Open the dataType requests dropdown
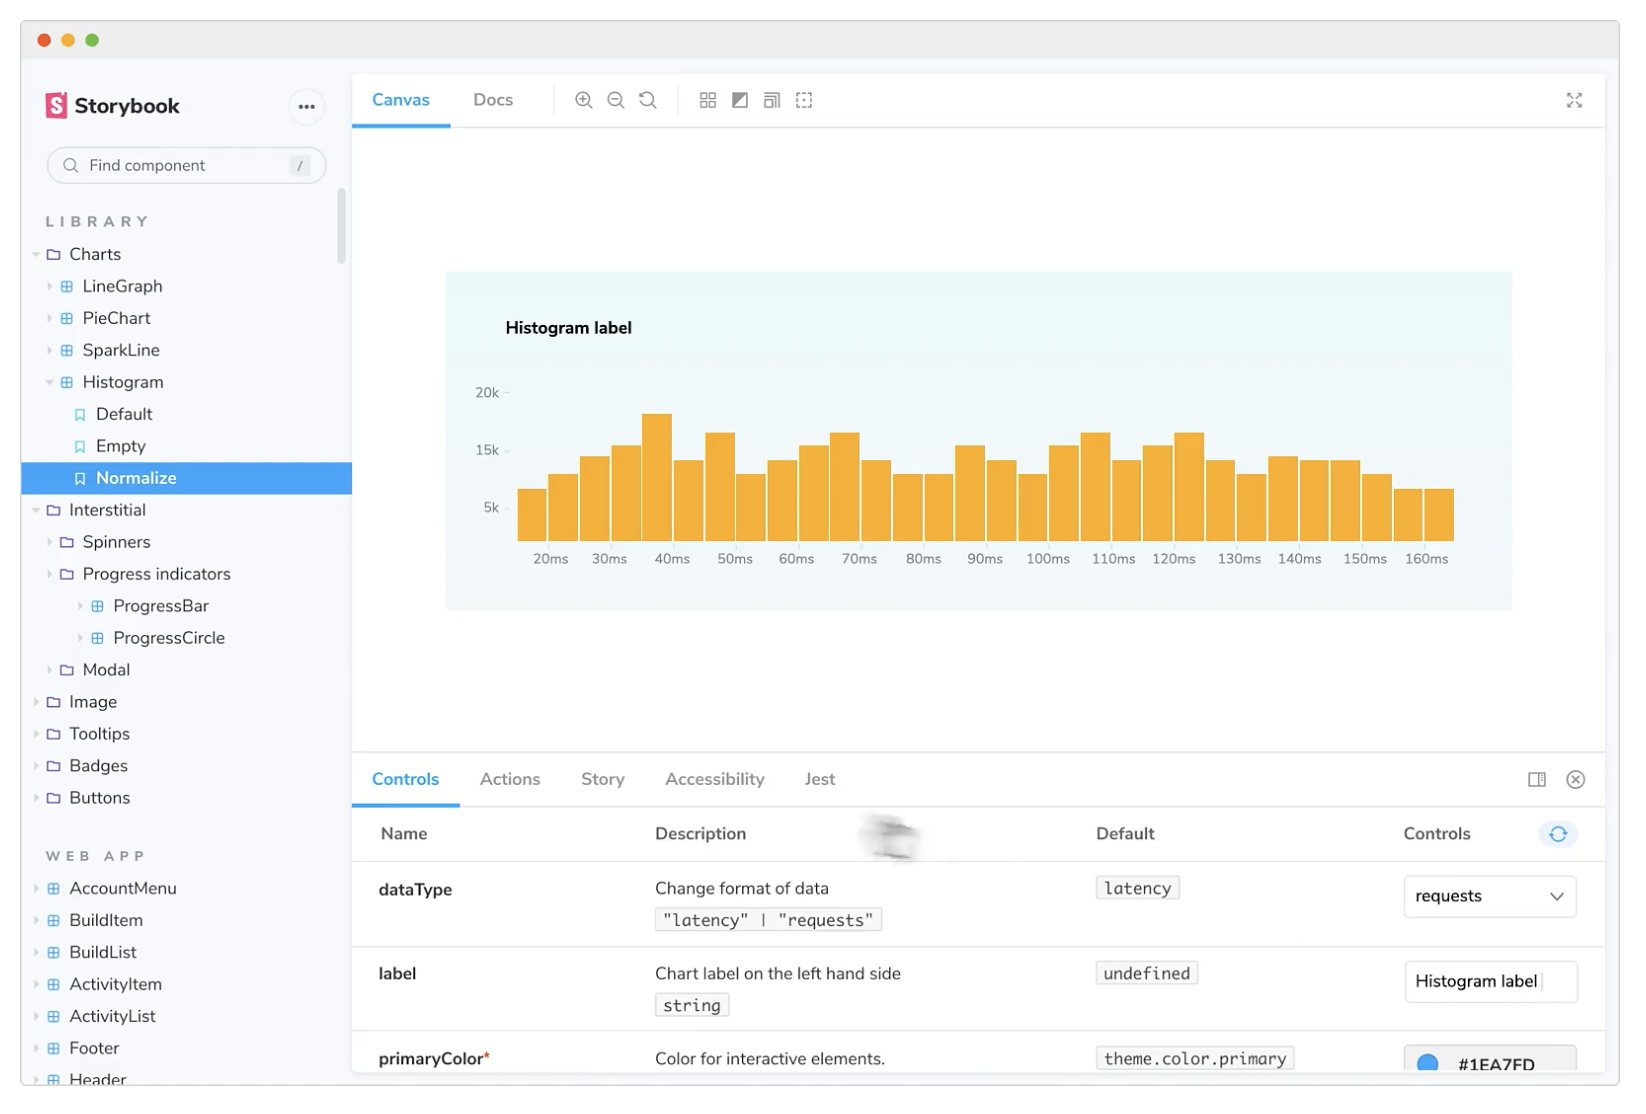The height and width of the screenshot is (1114, 1646). pyautogui.click(x=1489, y=896)
